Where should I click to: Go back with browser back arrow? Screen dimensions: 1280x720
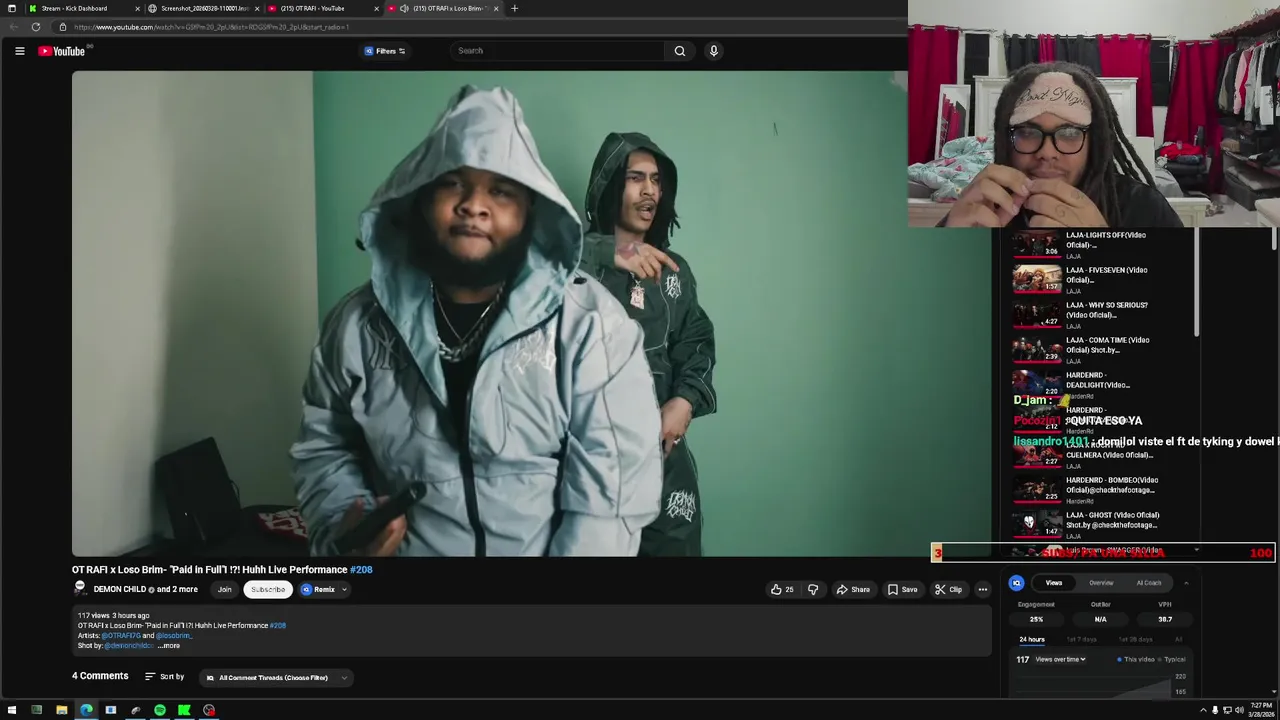click(x=13, y=27)
